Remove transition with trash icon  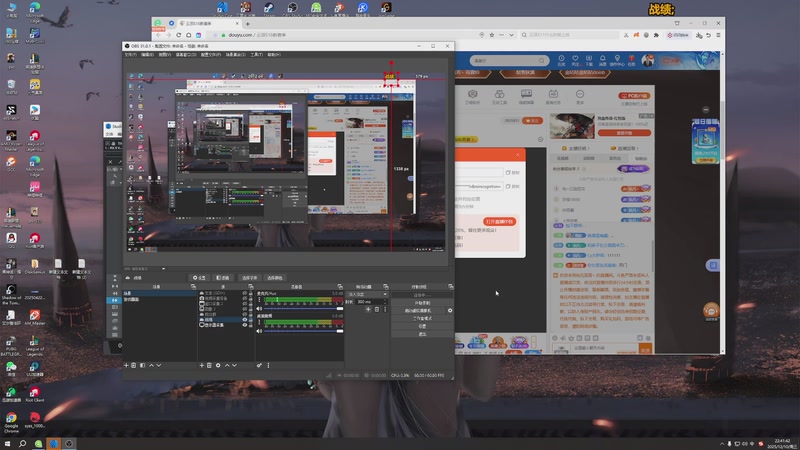click(377, 309)
